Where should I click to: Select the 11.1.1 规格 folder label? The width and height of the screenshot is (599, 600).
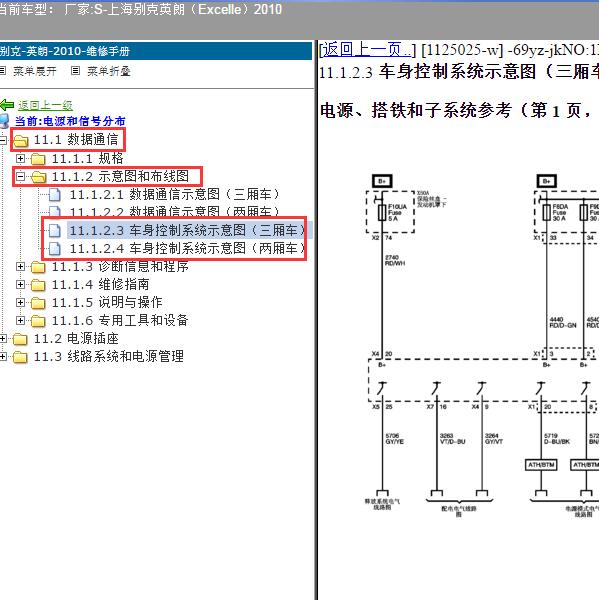pos(88,158)
